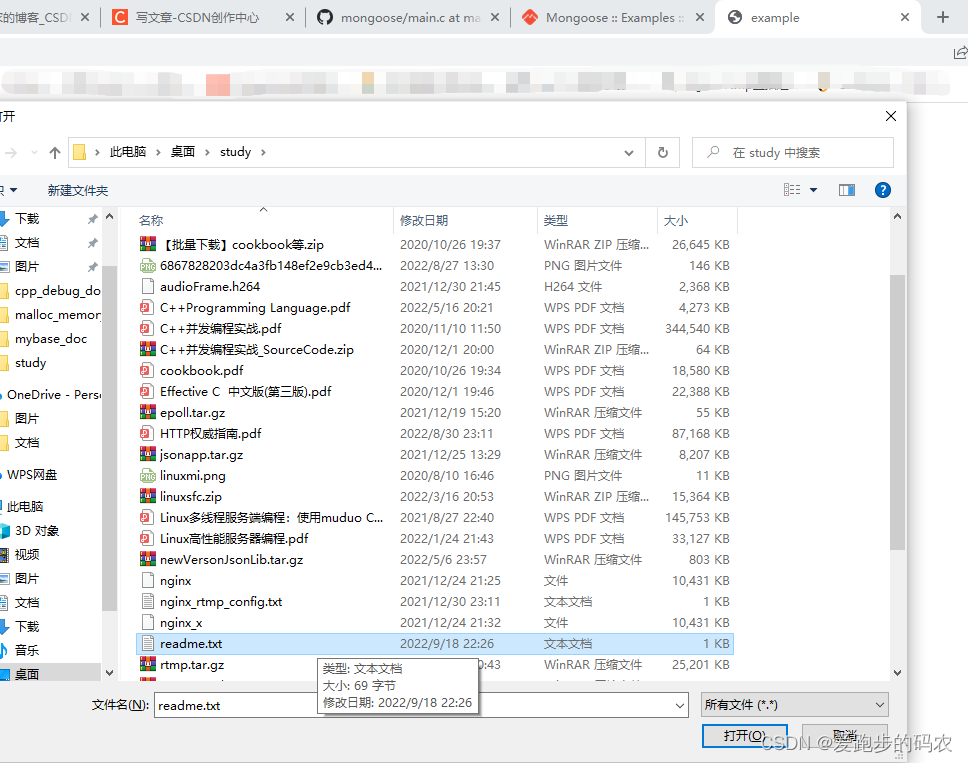Click the 打开(O) button

[x=744, y=735]
